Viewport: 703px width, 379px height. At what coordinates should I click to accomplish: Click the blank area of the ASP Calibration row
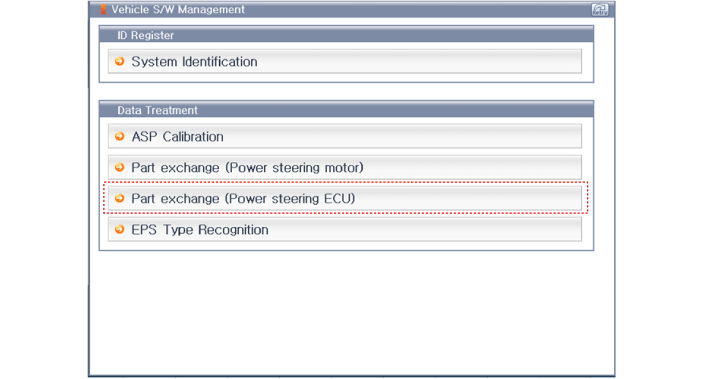(404, 136)
